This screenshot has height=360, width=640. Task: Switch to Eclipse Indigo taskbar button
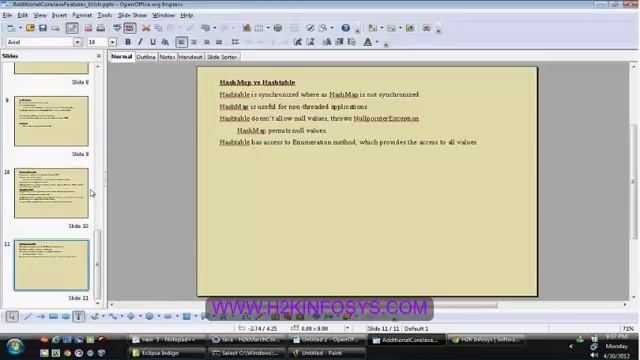tap(167, 353)
